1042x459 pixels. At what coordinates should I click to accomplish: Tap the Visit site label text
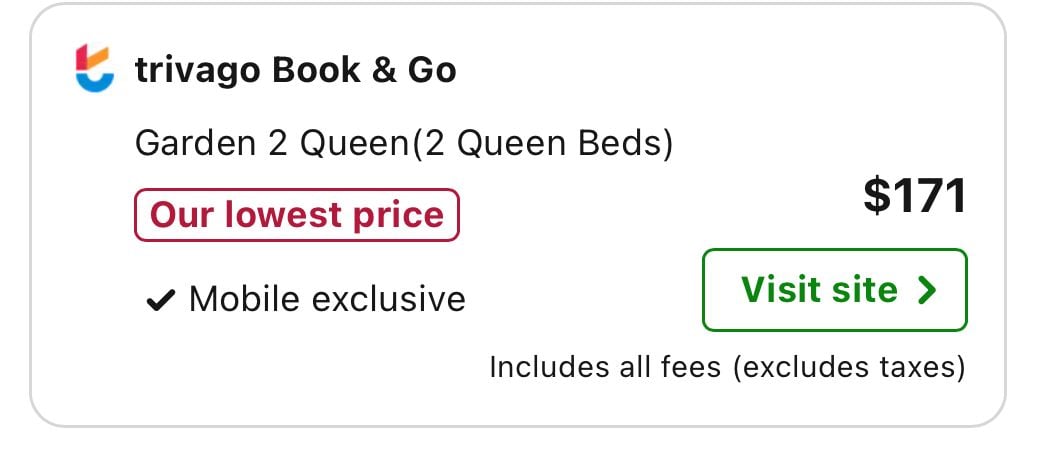(x=819, y=290)
